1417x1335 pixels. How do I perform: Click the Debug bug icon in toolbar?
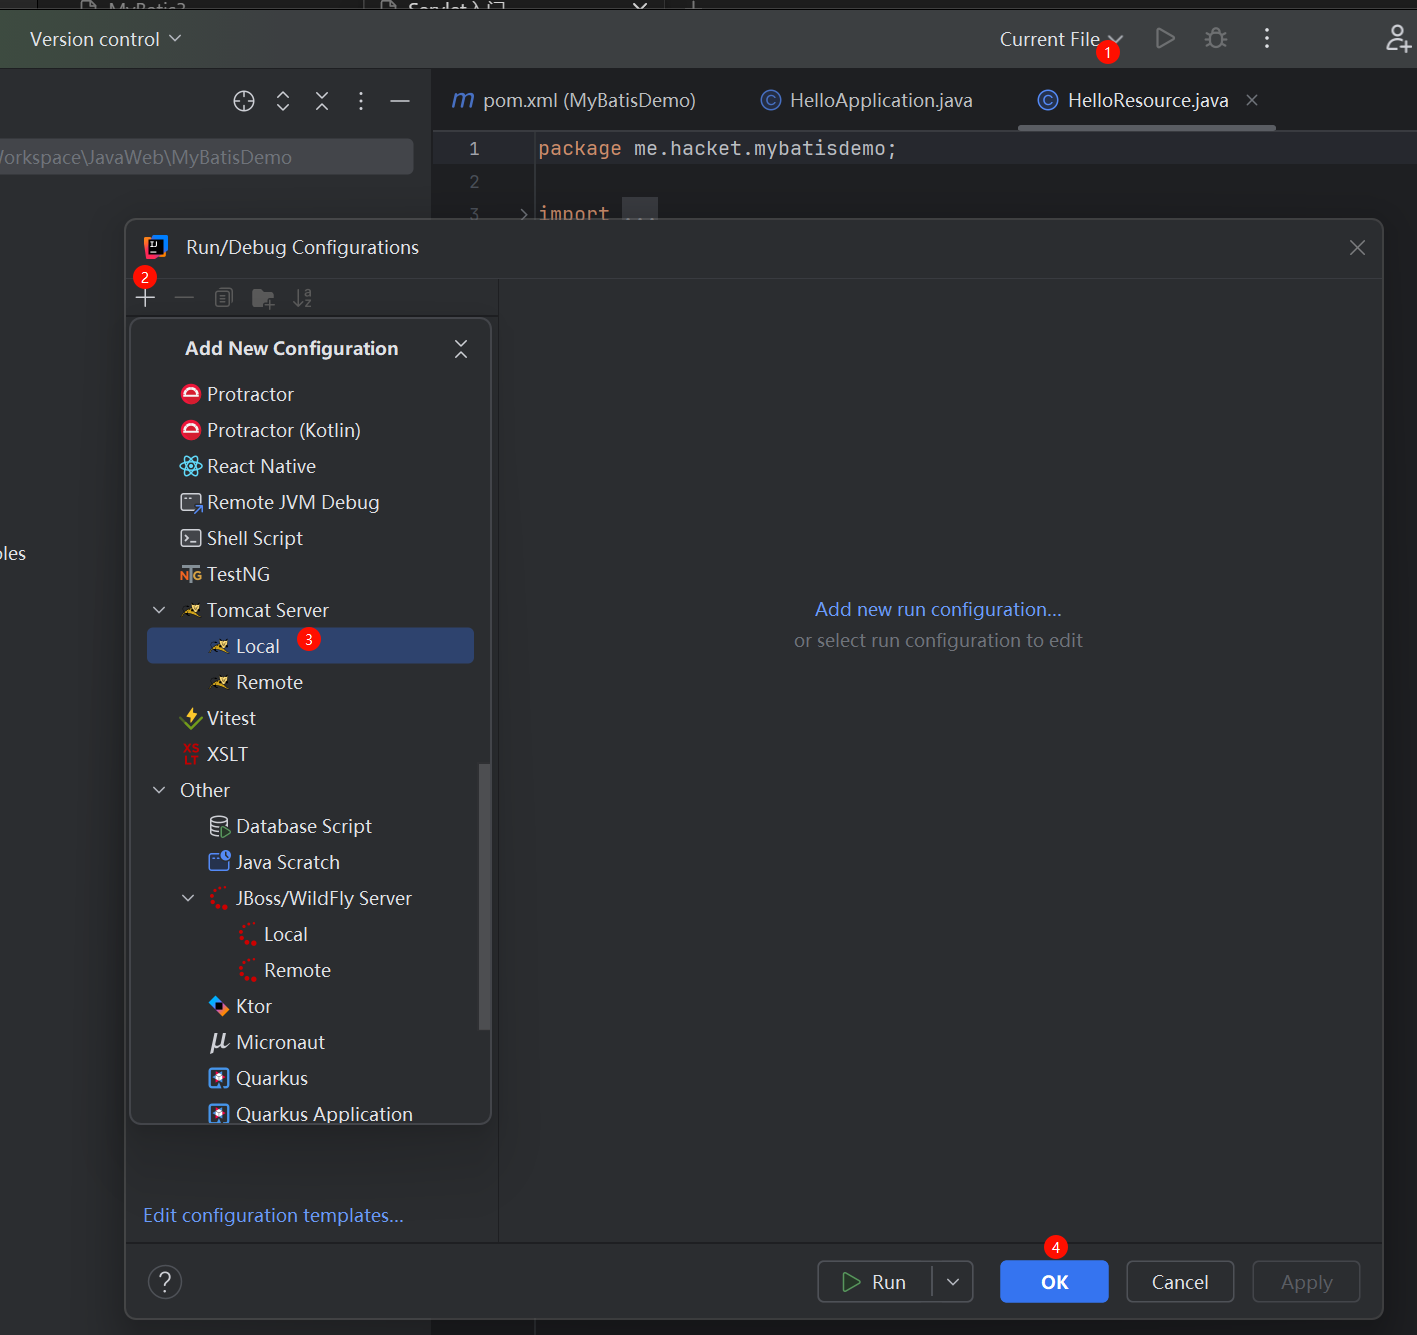1216,38
